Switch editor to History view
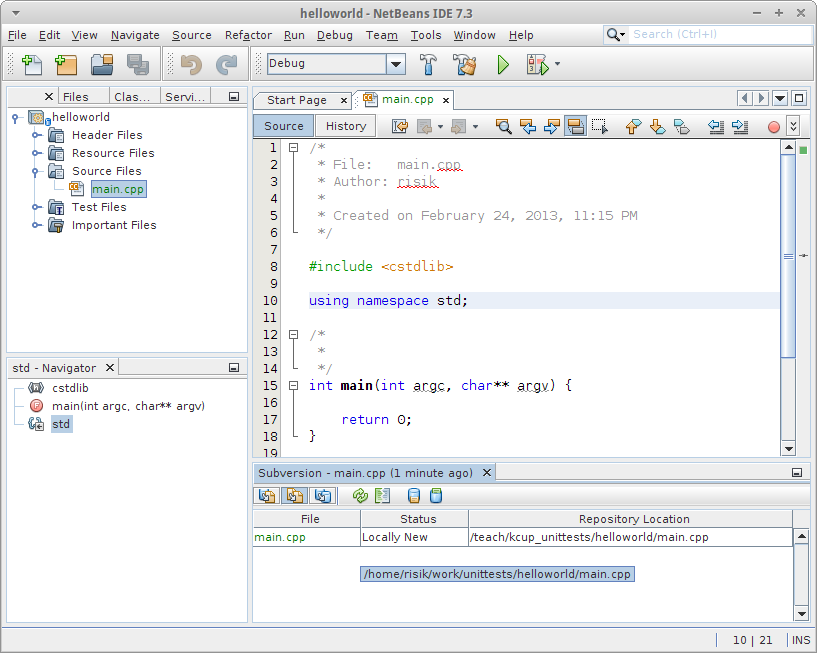Image resolution: width=817 pixels, height=653 pixels. [345, 126]
